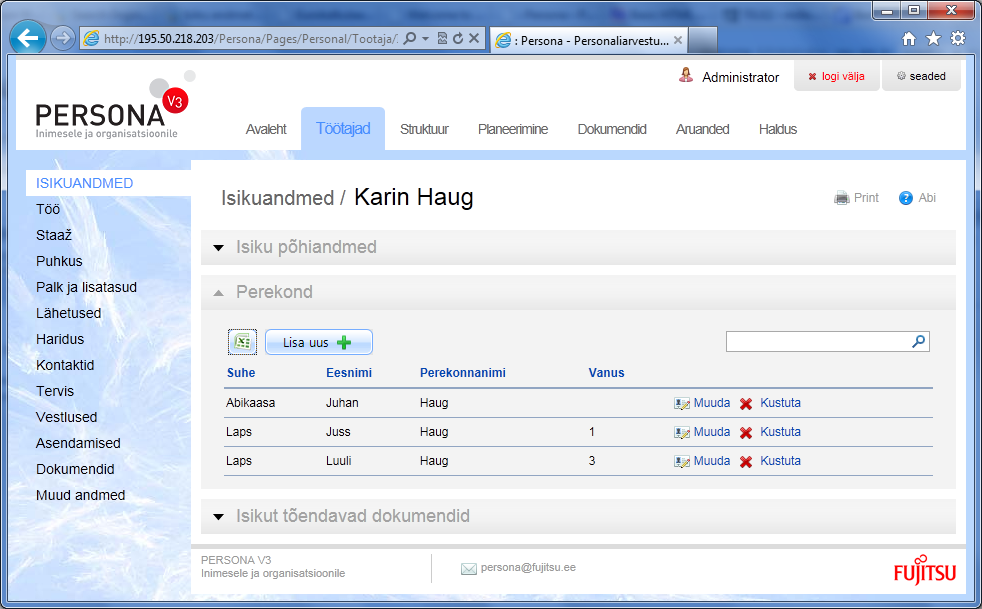
Task: Open the browser favorites star icon
Action: (933, 39)
